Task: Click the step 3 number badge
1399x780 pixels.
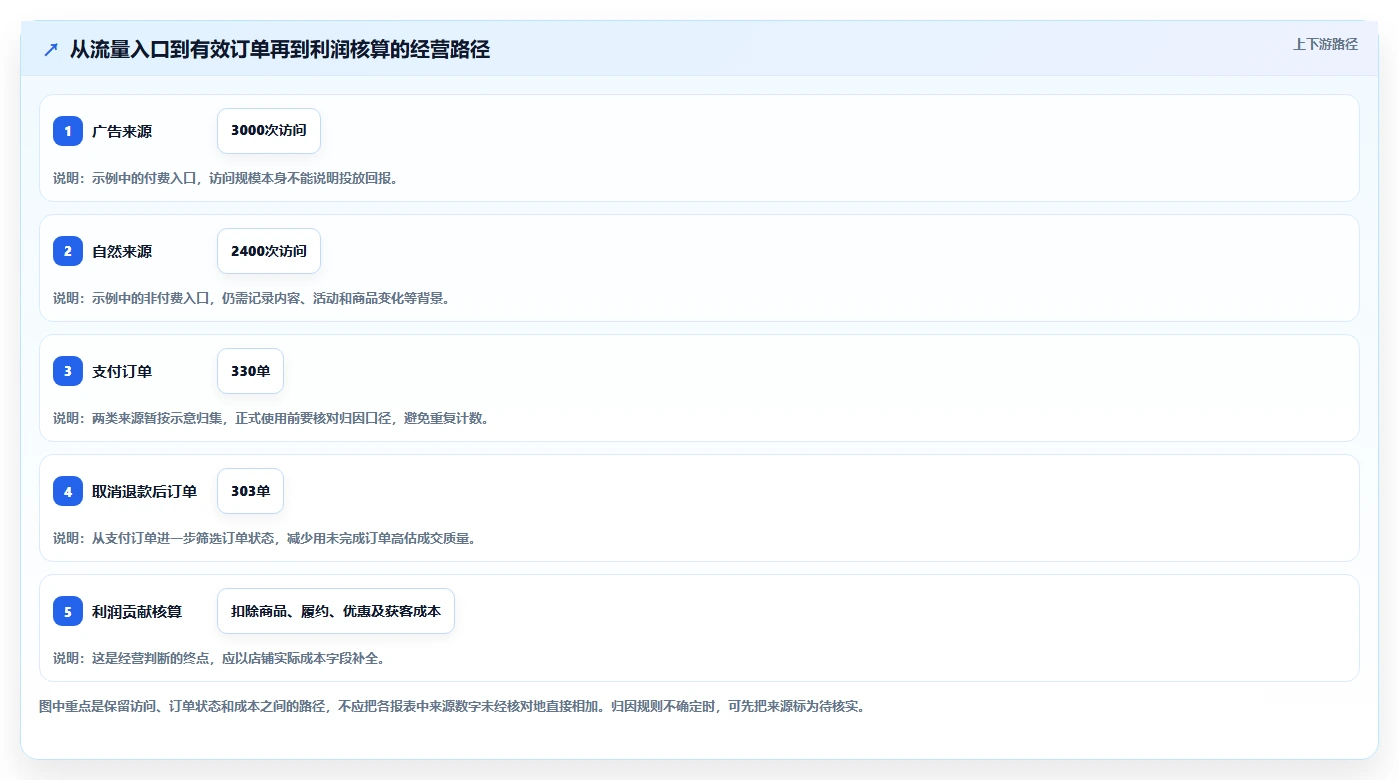Action: click(68, 371)
